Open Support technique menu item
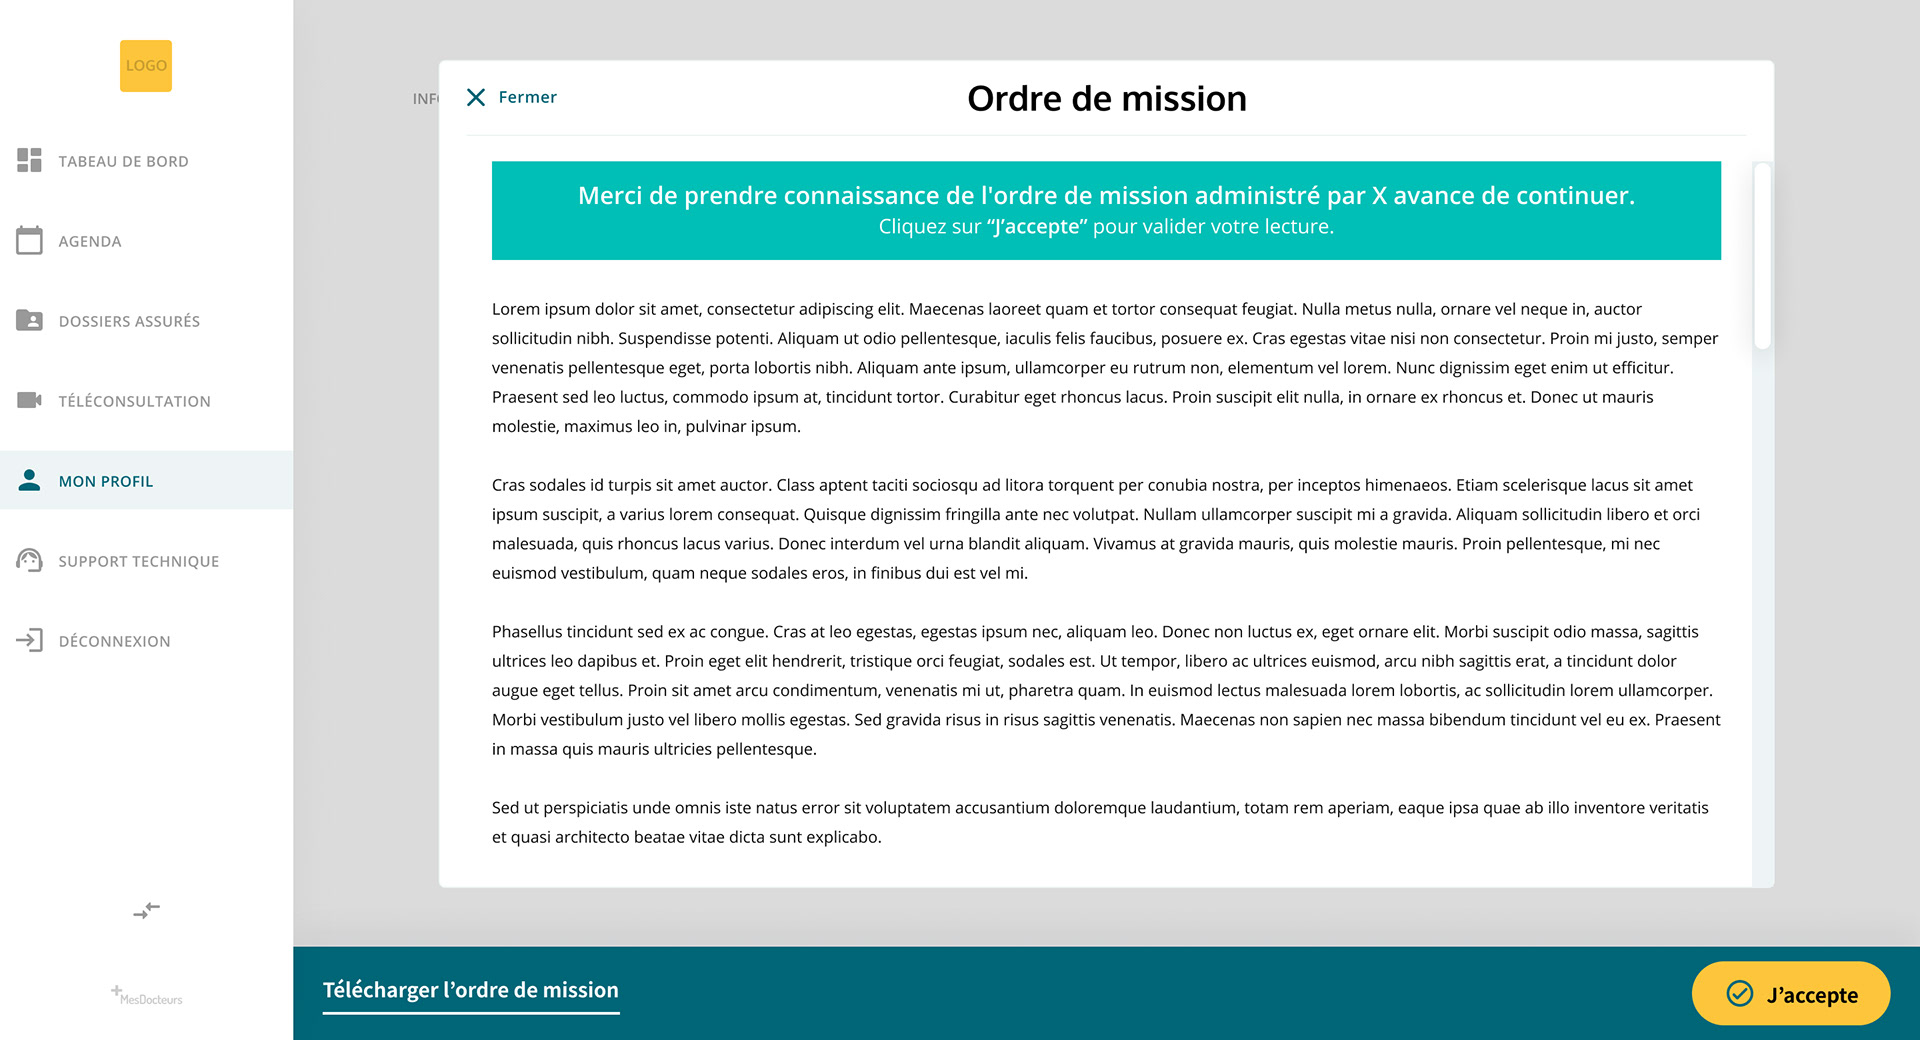The width and height of the screenshot is (1920, 1040). click(x=146, y=561)
